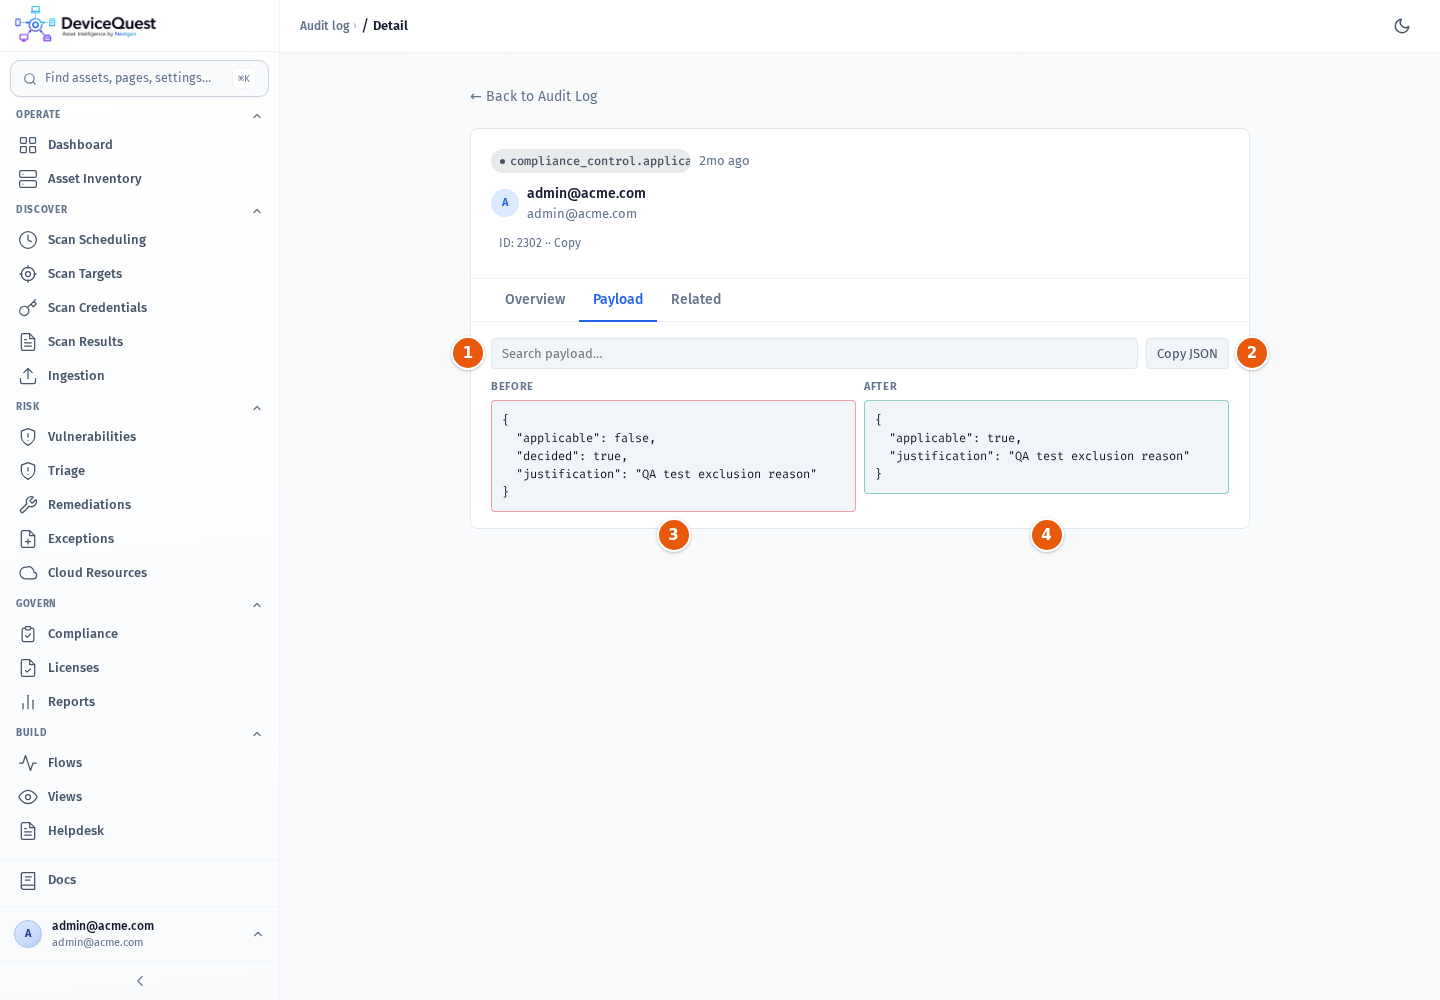This screenshot has width=1440, height=1000.
Task: Click Helpdesk document icon
Action: click(28, 831)
